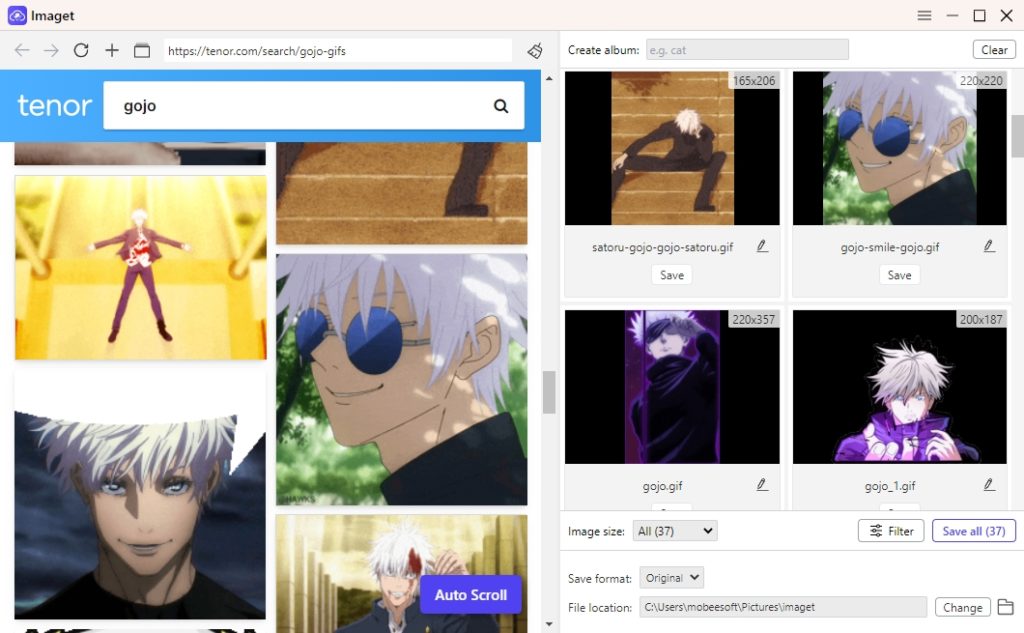Click the tenor search magnifier icon
1024x633 pixels.
501,106
